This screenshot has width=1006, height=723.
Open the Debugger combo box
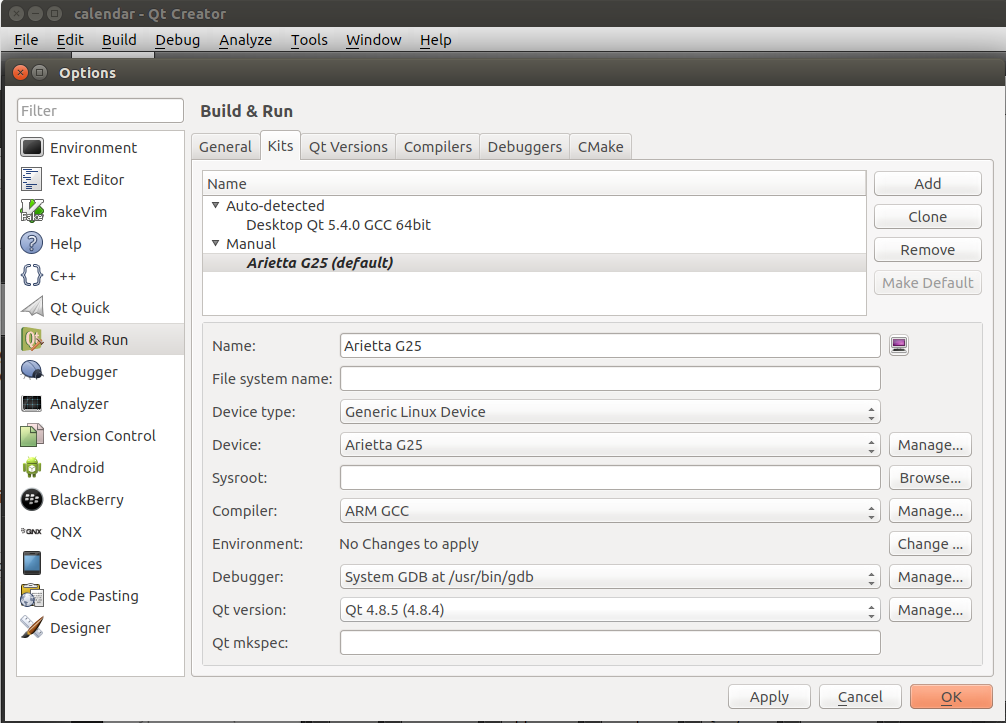[610, 577]
